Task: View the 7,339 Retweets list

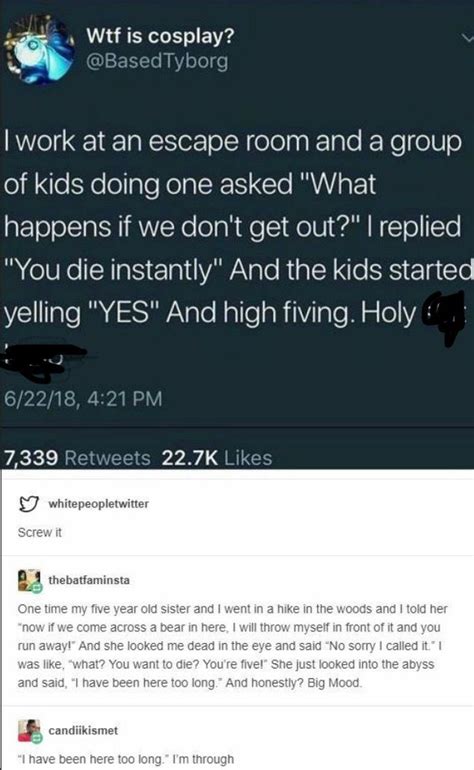Action: (78, 458)
